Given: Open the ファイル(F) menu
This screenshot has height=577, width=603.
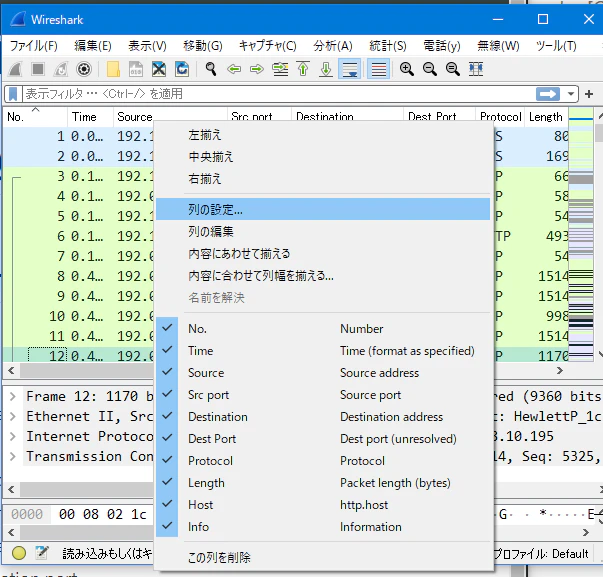Looking at the screenshot, I should tap(33, 46).
